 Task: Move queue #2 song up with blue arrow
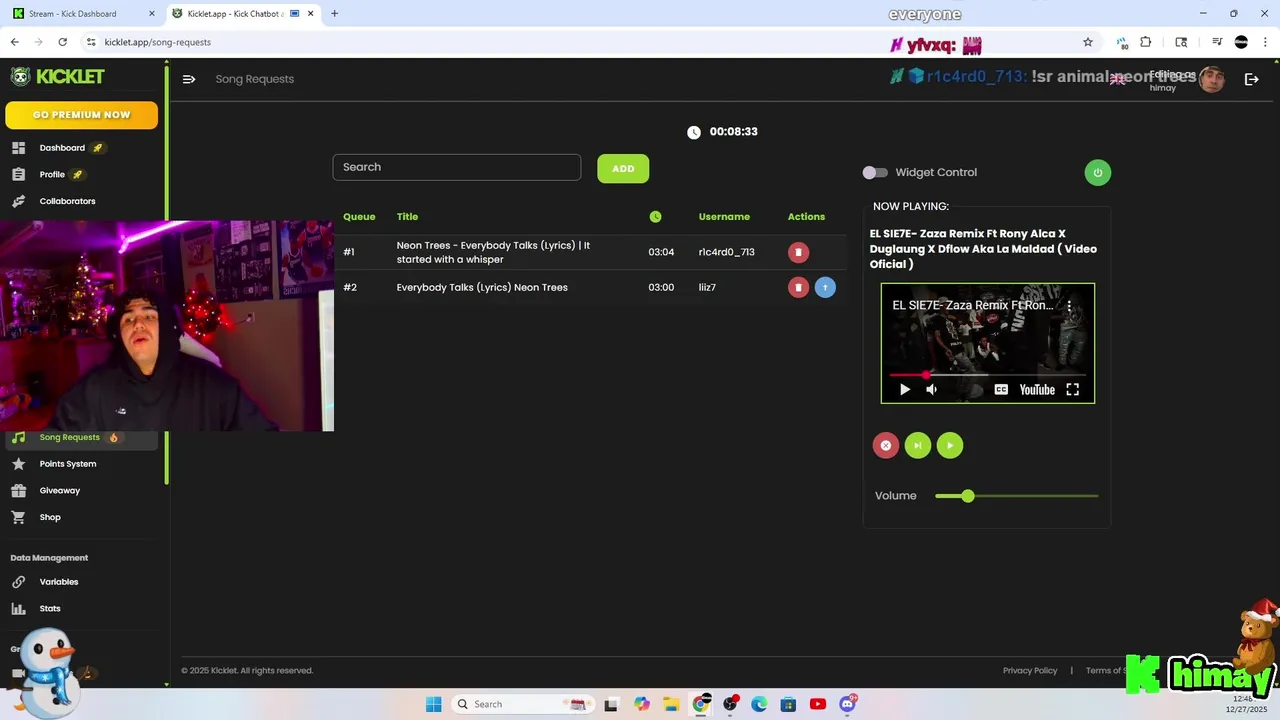[x=825, y=287]
